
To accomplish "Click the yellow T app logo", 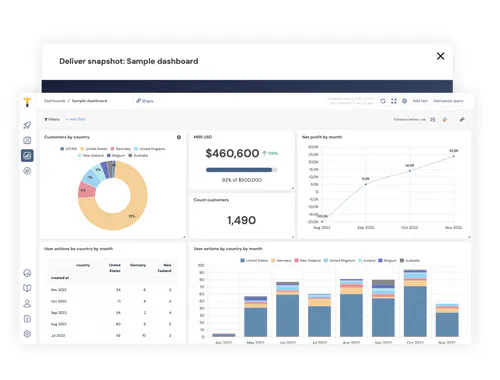I will (27, 102).
